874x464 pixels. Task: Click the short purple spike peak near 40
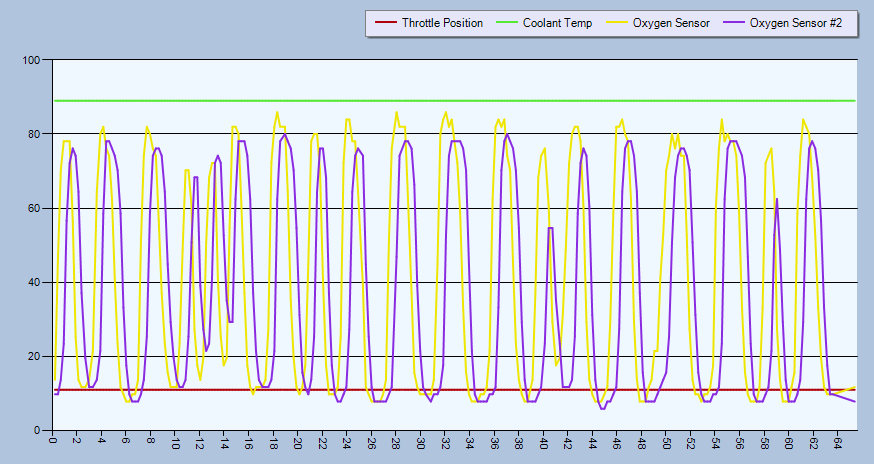(551, 229)
